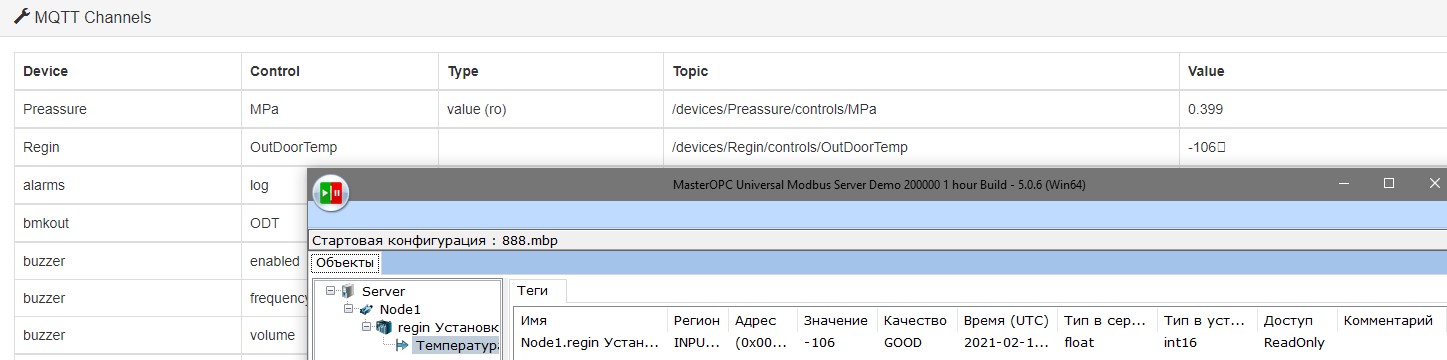Click the Качество column header
1447x360 pixels.
[916, 320]
